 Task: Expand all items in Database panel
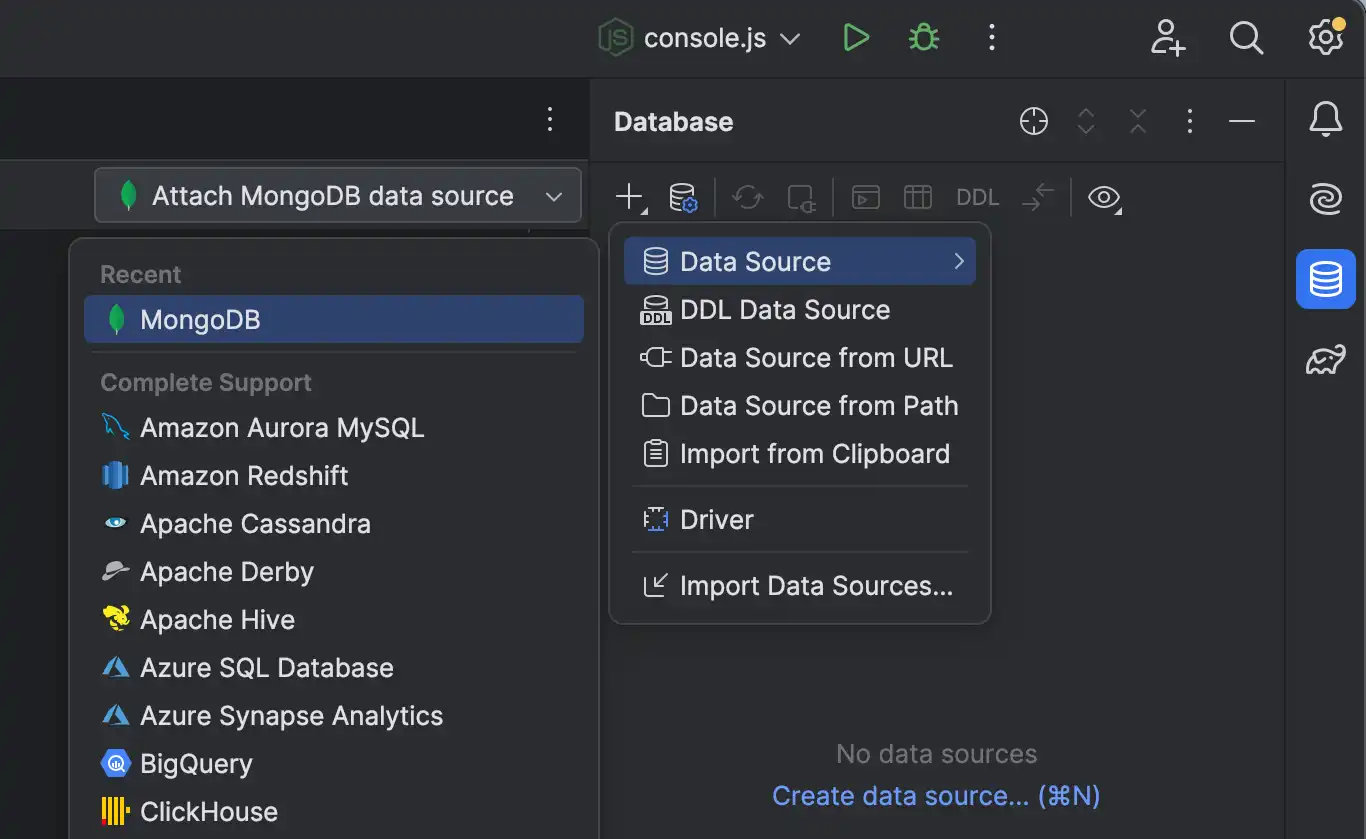point(1086,121)
